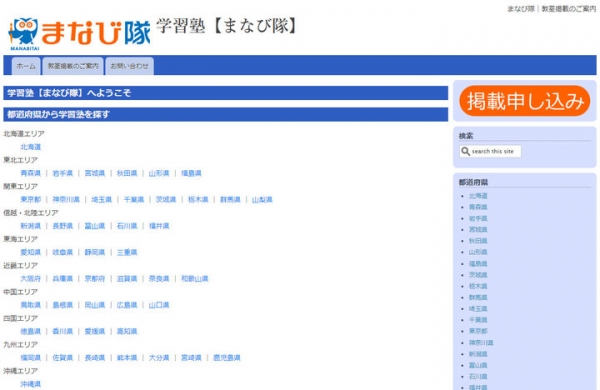Viewport: 600px width, 390px height.
Task: Open 福島県 link under 東北エリア
Action: pos(191,173)
